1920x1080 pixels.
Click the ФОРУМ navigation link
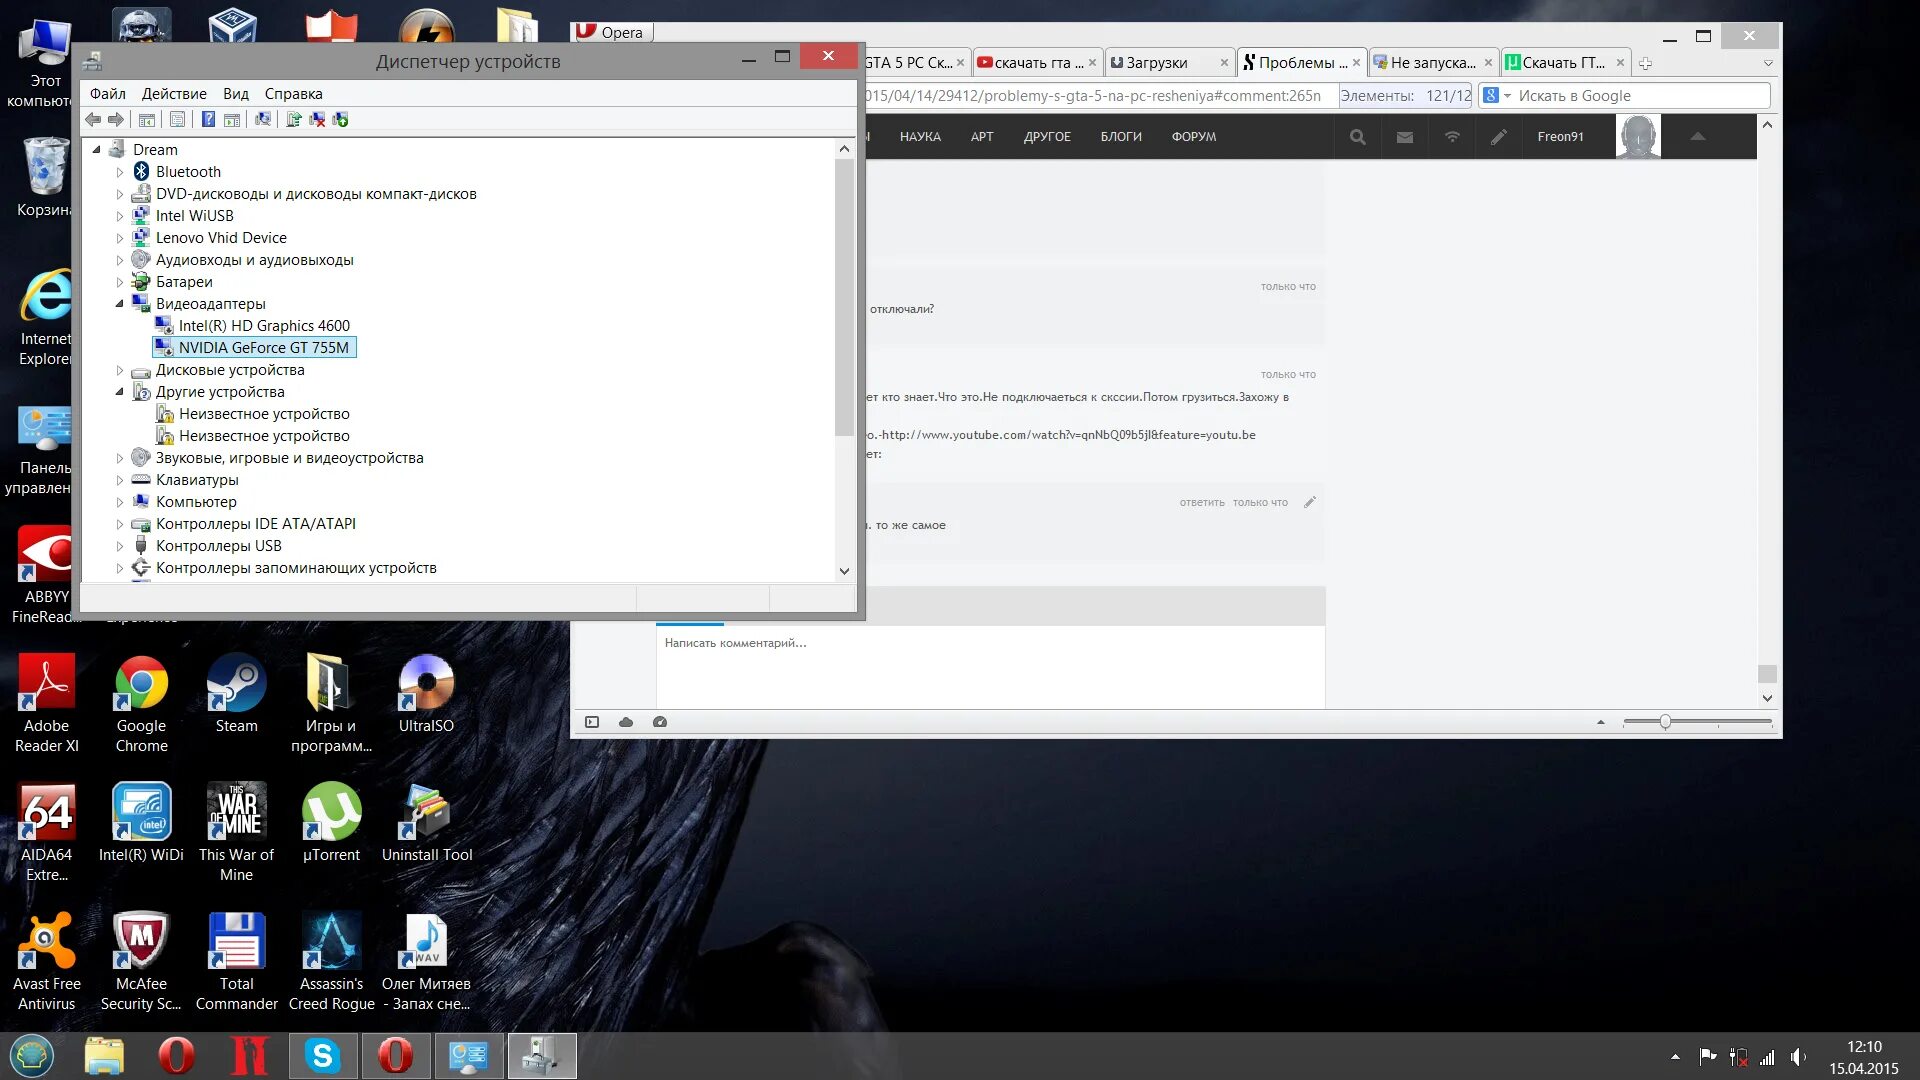click(1194, 137)
